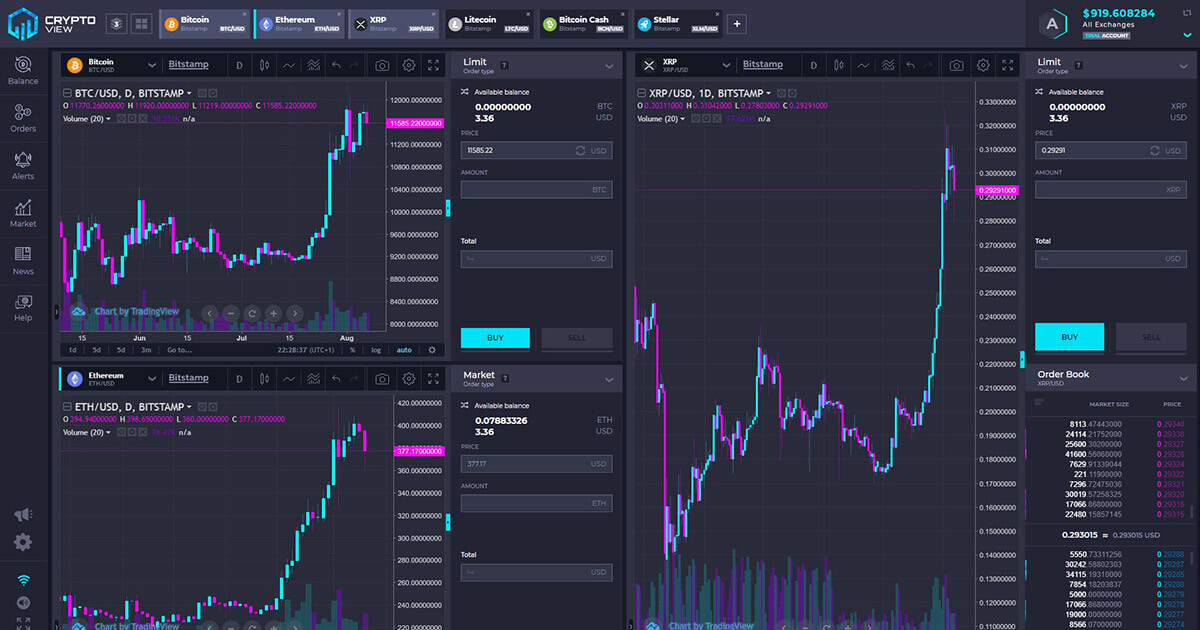This screenshot has height=630, width=1200.
Task: Collapse the Order Book panel
Action: (x=1183, y=378)
